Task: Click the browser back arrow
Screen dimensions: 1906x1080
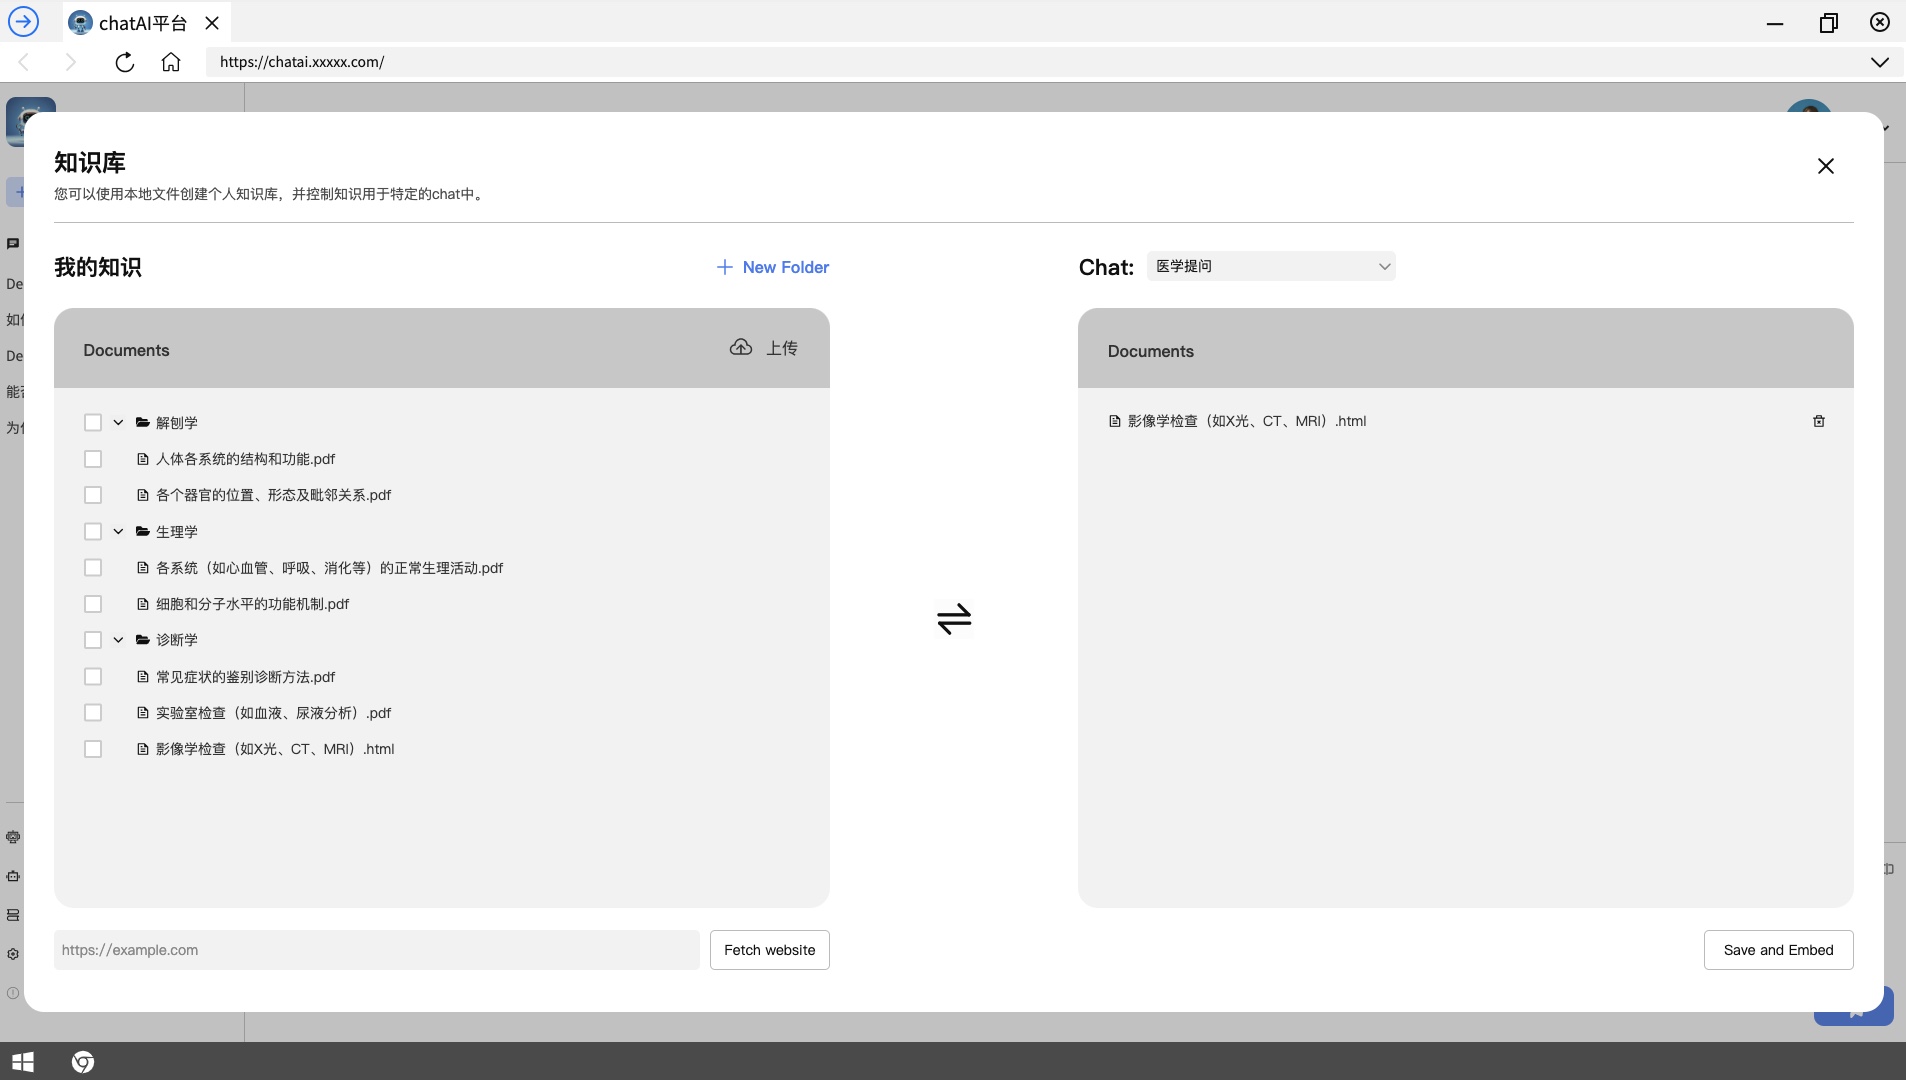Action: pyautogui.click(x=24, y=62)
